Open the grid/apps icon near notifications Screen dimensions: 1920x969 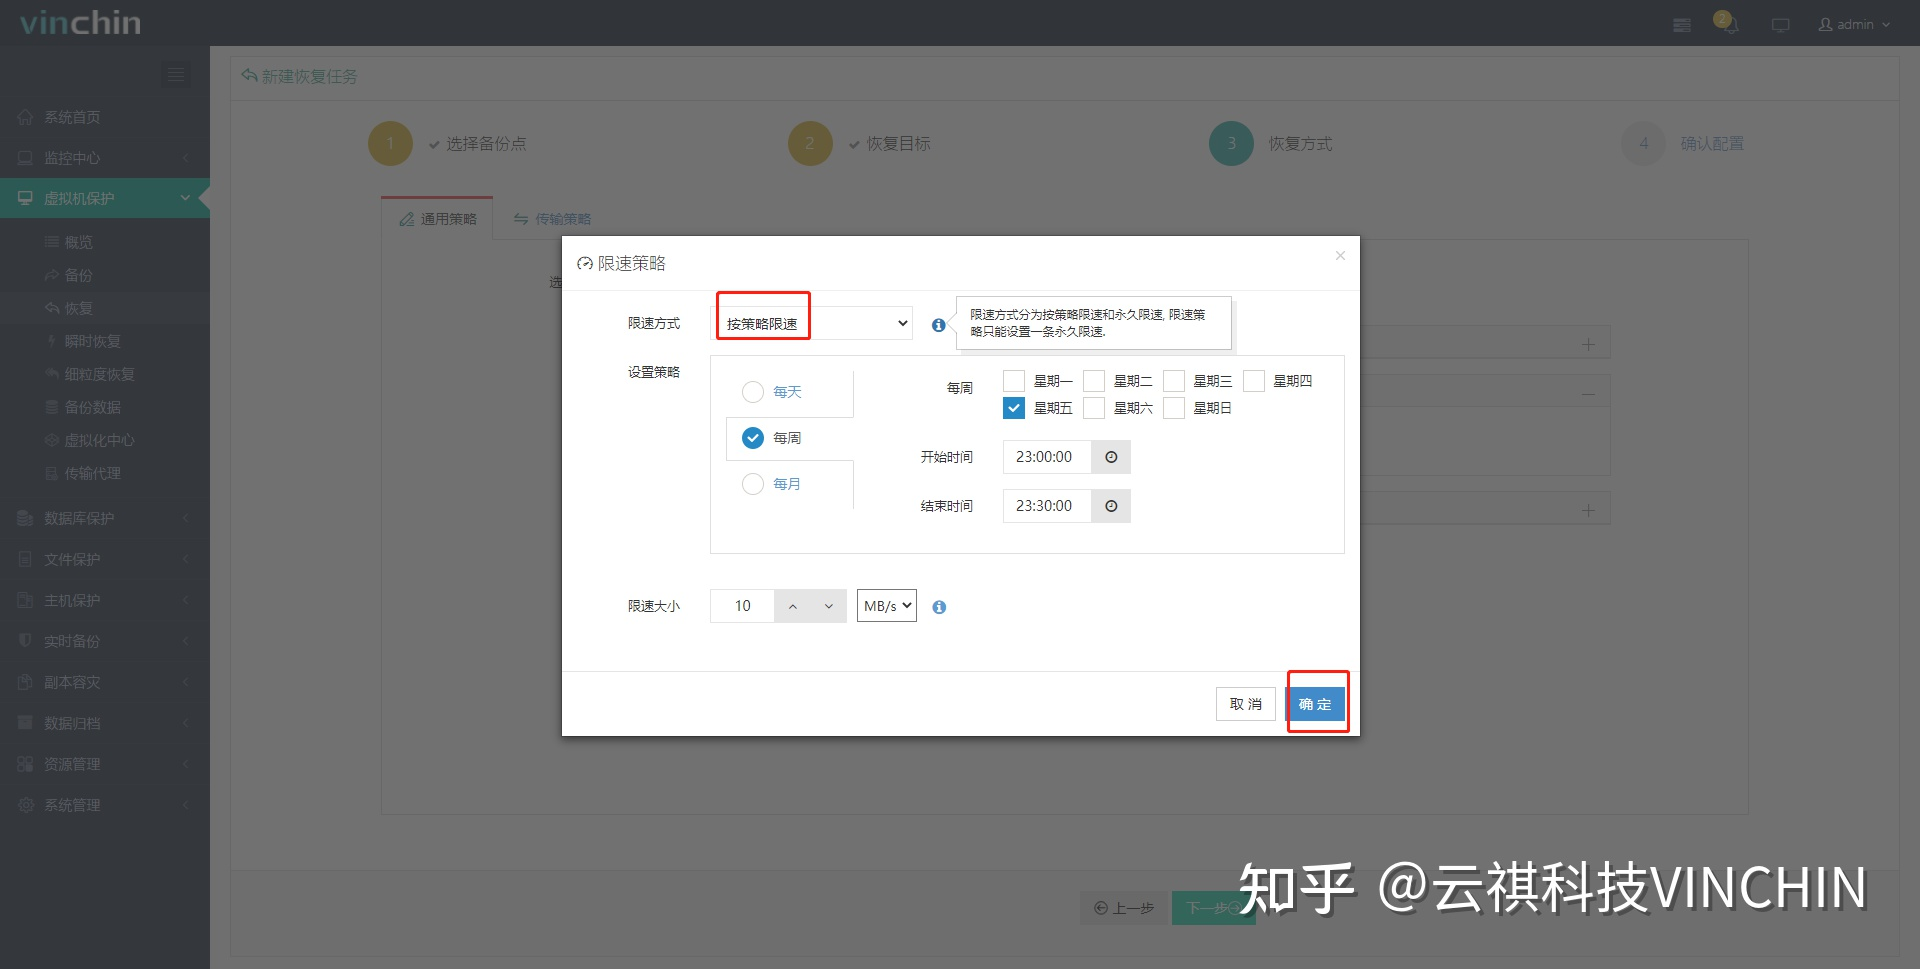click(1681, 23)
